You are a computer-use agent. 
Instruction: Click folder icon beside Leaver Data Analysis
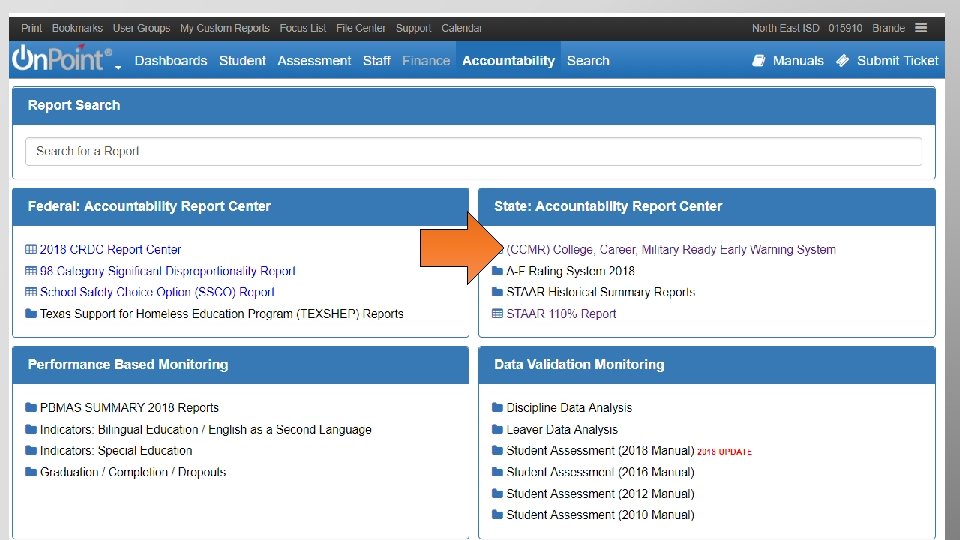point(497,429)
